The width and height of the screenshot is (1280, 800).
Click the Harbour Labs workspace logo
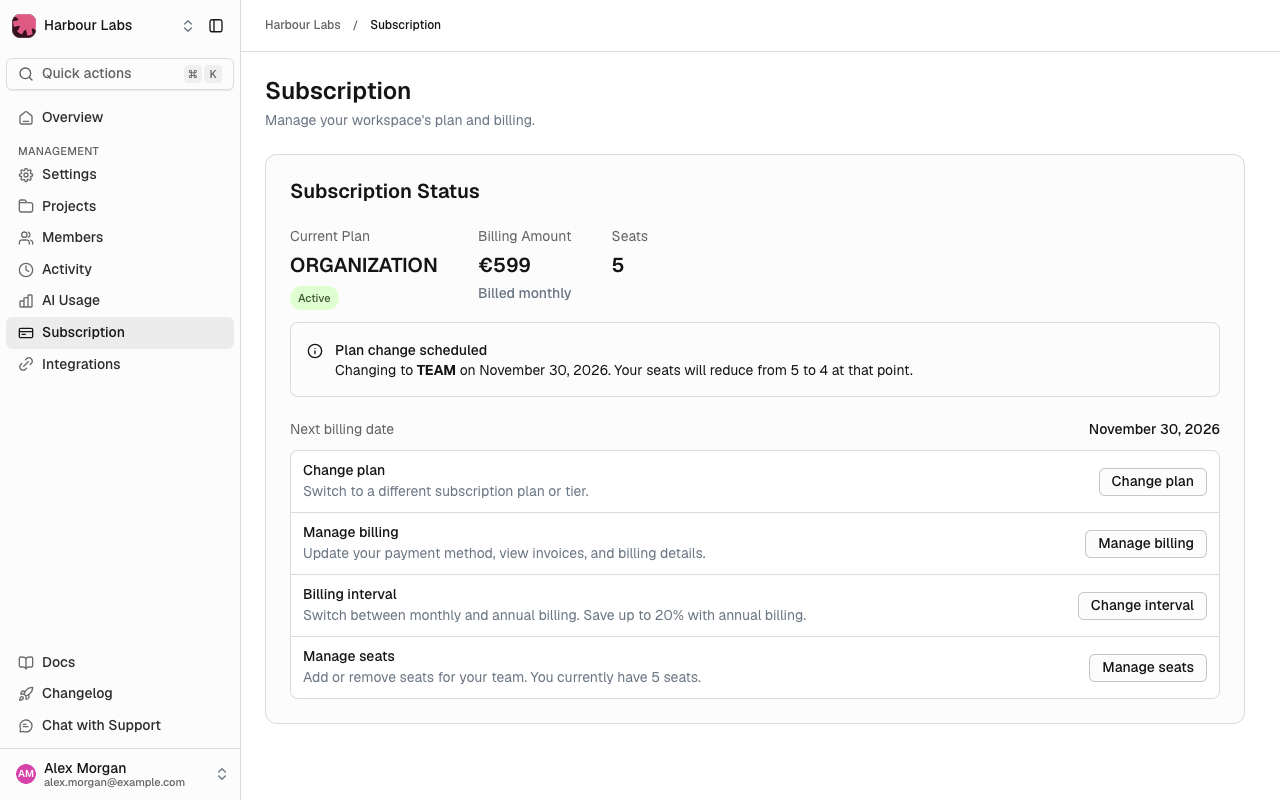point(24,26)
